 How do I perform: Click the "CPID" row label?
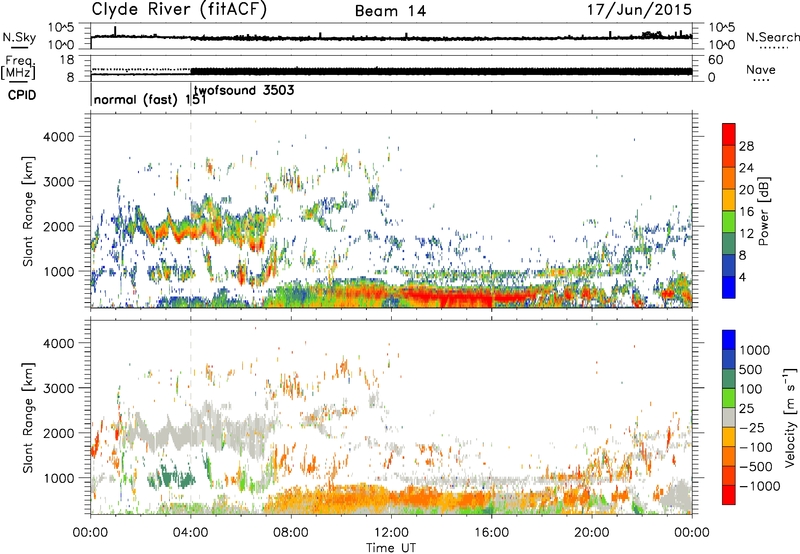coord(22,95)
